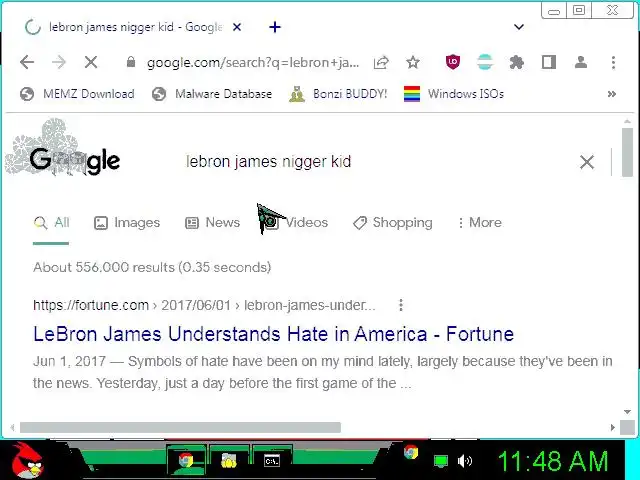Viewport: 640px width, 480px height.
Task: Stop loading the current page
Action: 91,62
